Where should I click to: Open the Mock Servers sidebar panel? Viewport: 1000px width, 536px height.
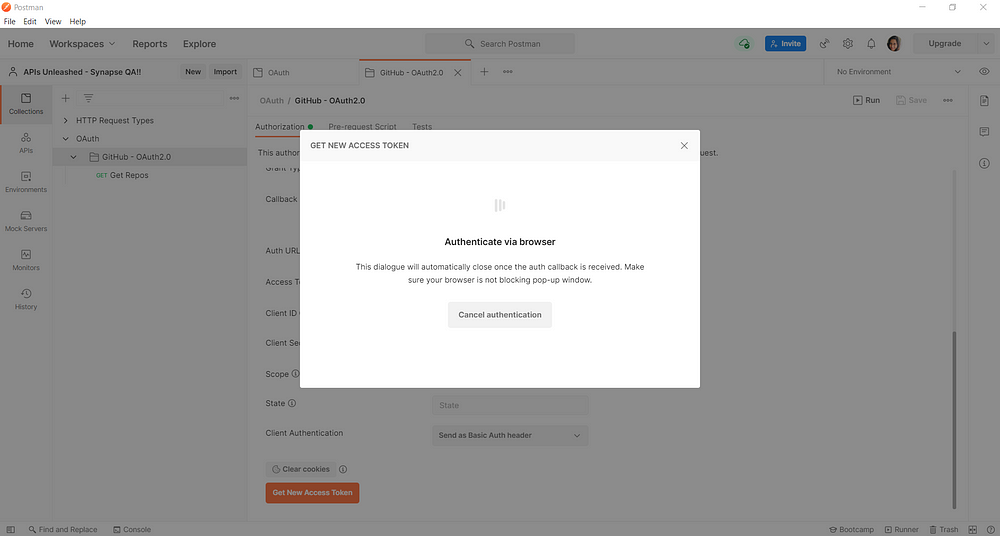pos(26,220)
